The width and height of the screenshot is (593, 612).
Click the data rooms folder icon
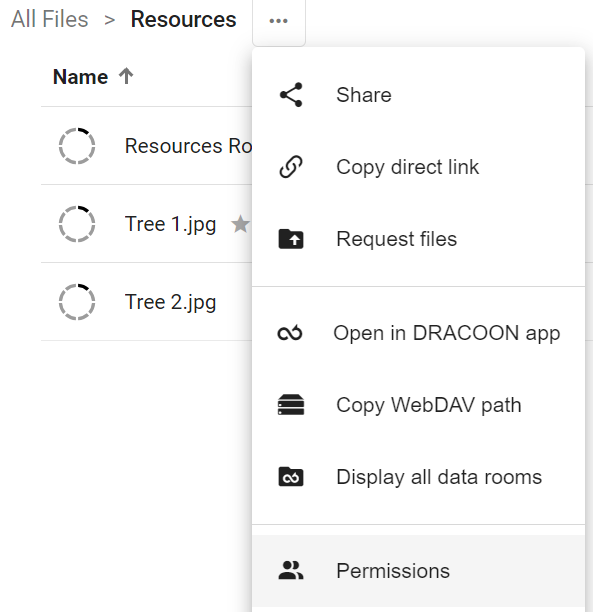pyautogui.click(x=291, y=477)
